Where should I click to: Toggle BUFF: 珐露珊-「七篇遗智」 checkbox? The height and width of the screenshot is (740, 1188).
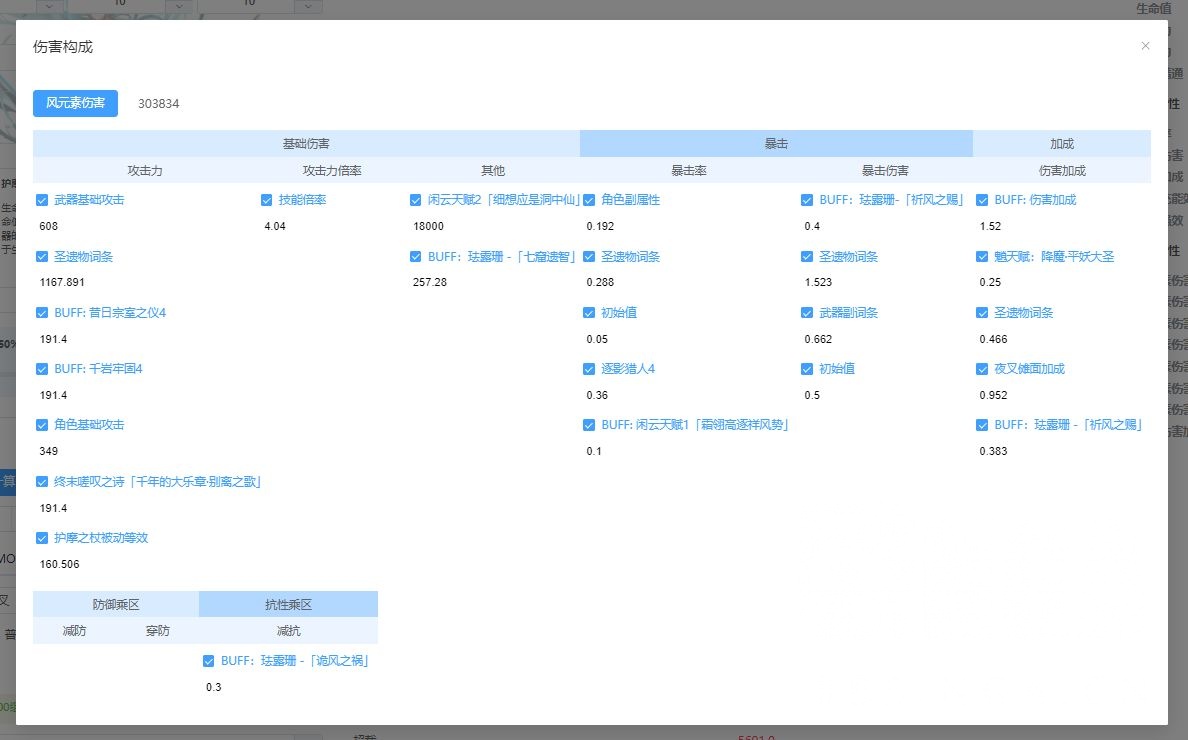tap(415, 256)
